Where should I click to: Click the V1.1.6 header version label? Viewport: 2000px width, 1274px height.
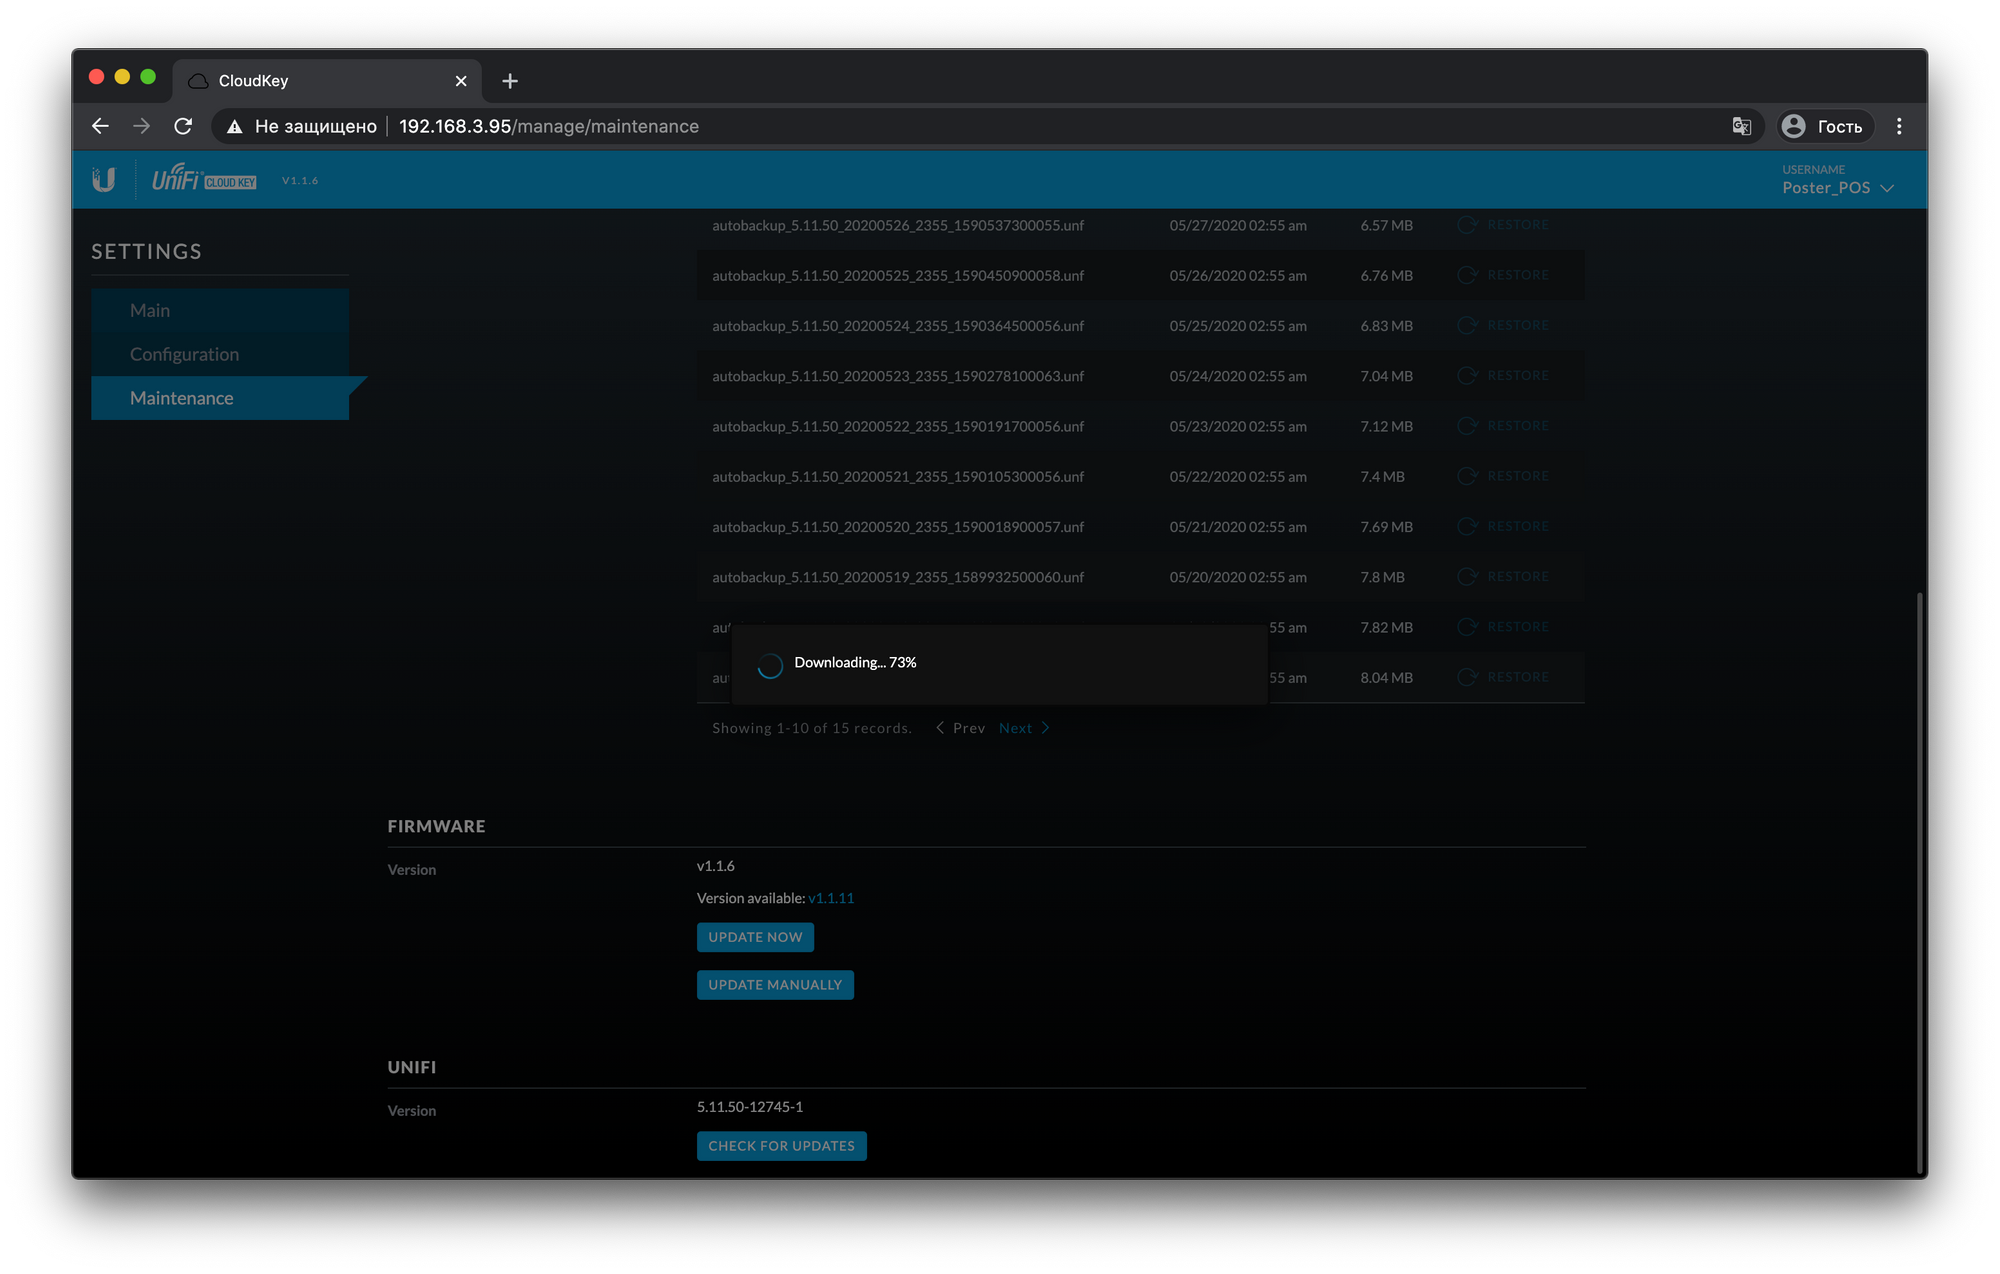[300, 181]
